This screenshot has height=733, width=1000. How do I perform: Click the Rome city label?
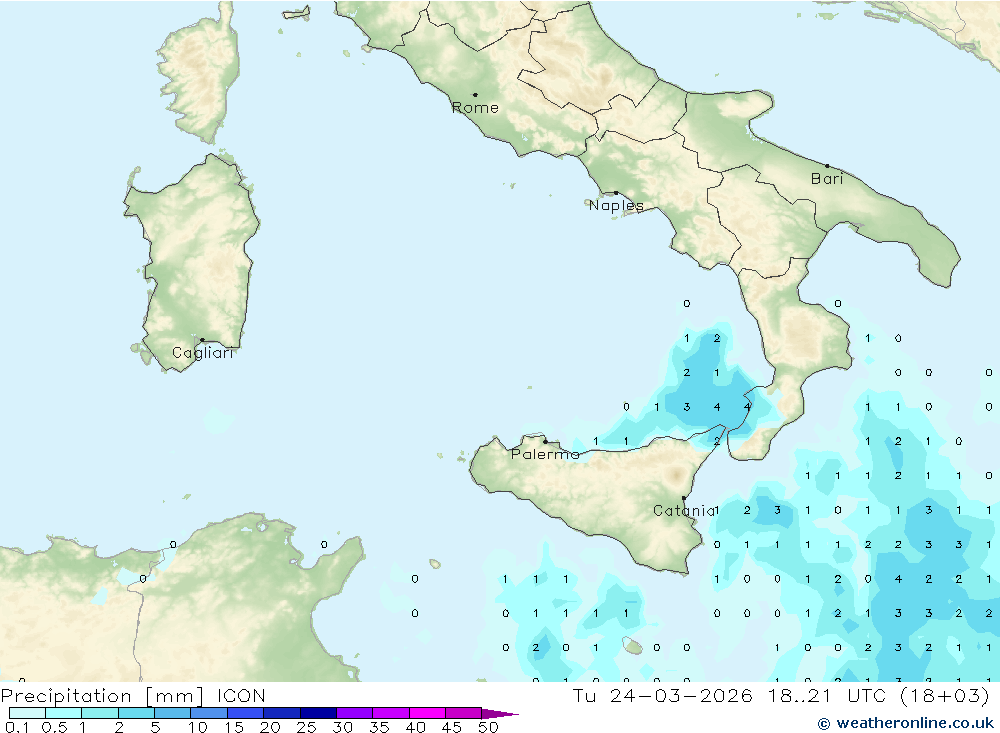coord(475,108)
